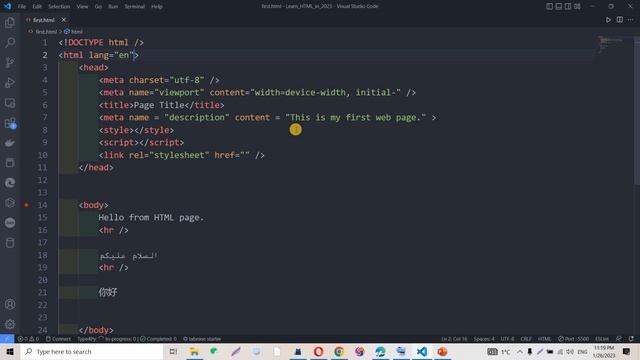
Task: Change end of line sequence via CRLF
Action: coord(526,339)
